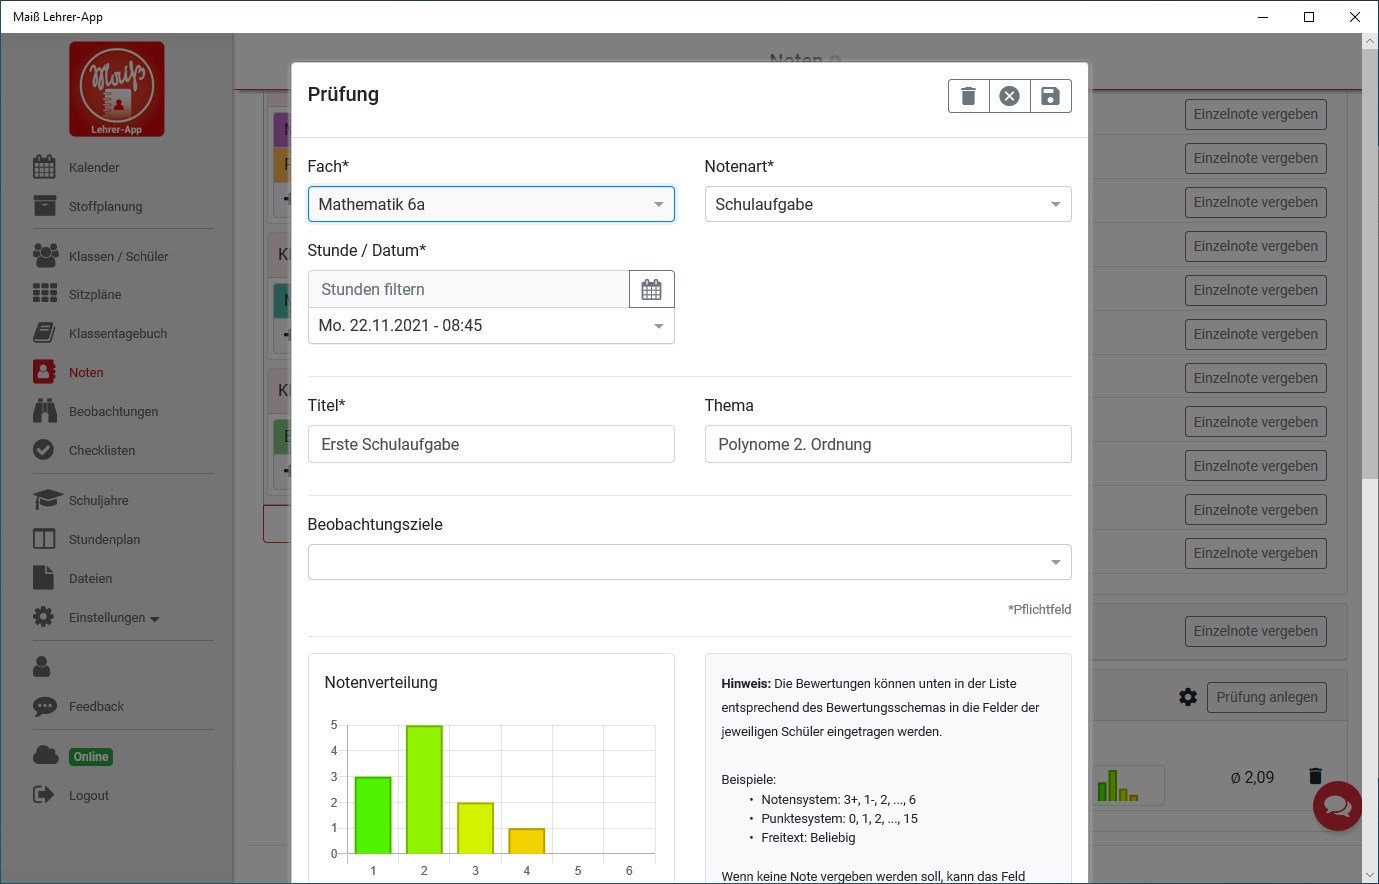Go to Noten in the sidebar

coord(86,372)
